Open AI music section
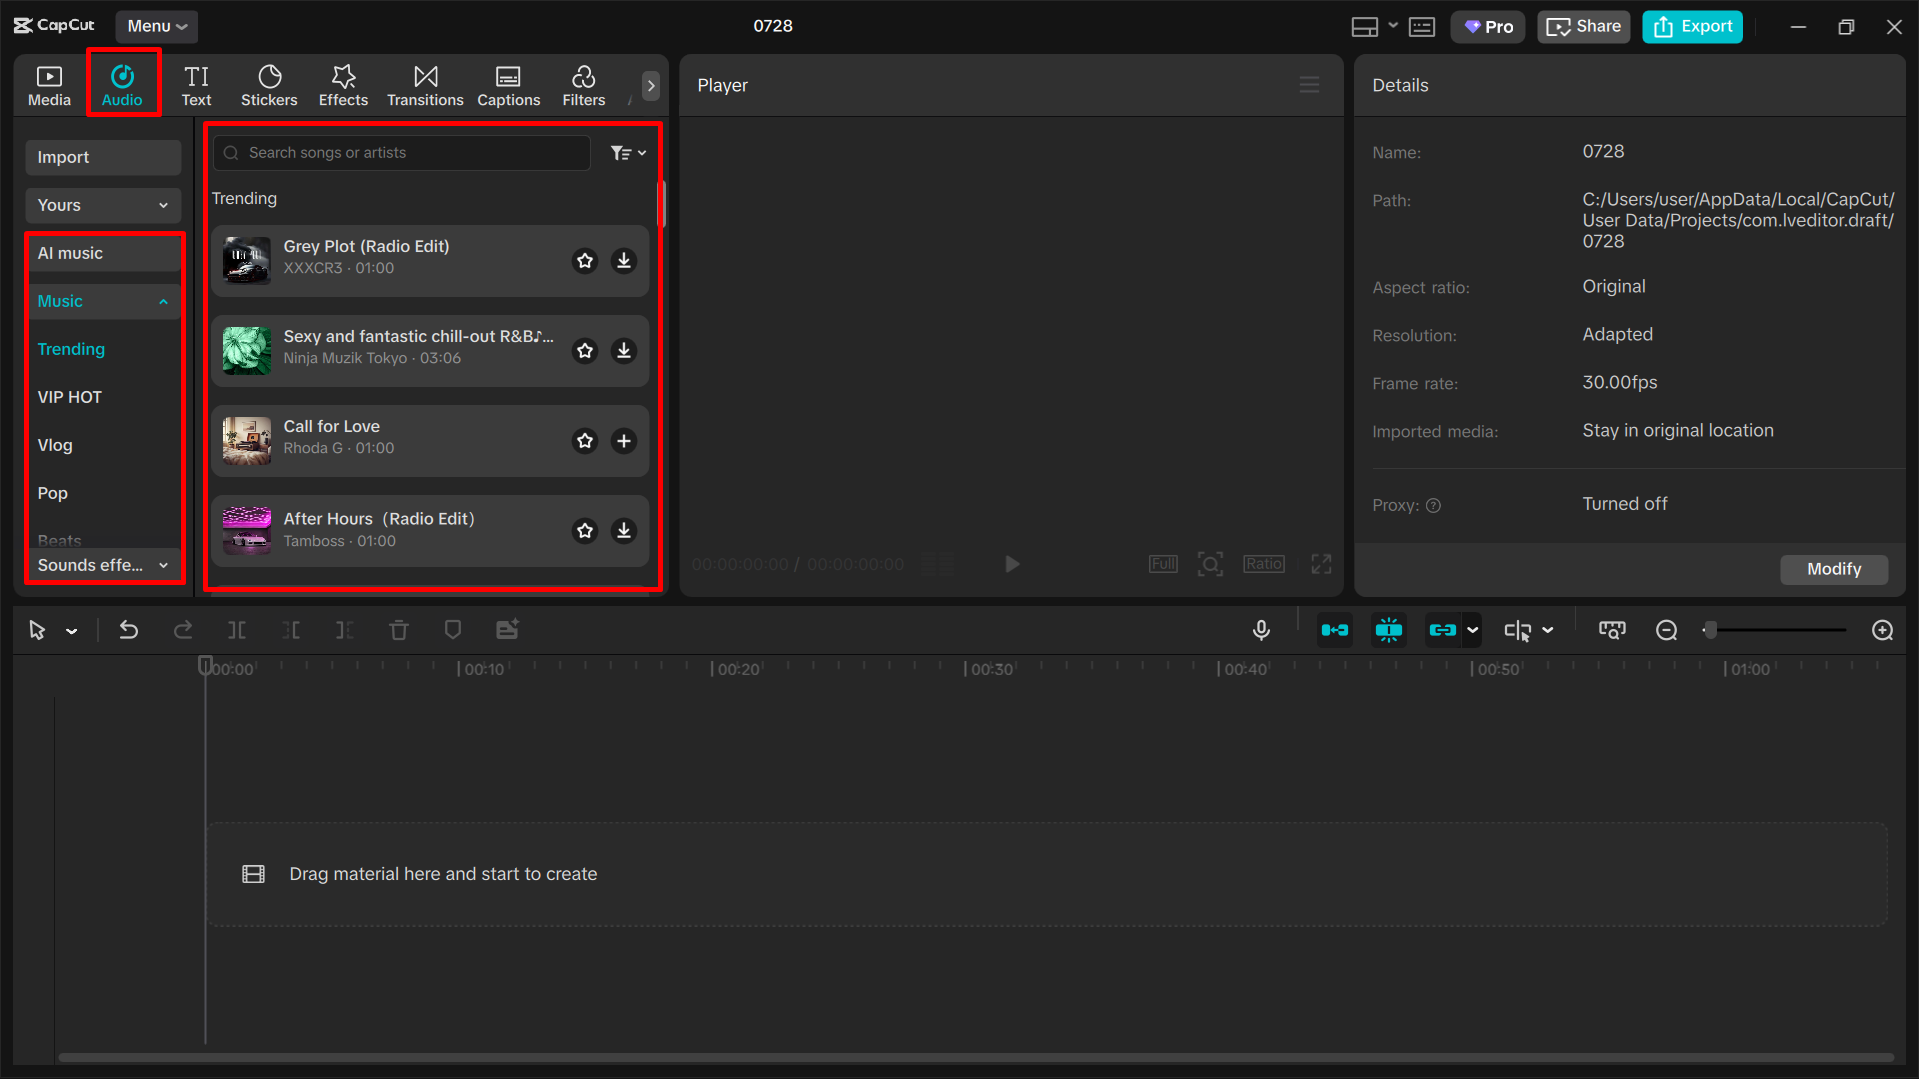1919x1079 pixels. tap(103, 253)
